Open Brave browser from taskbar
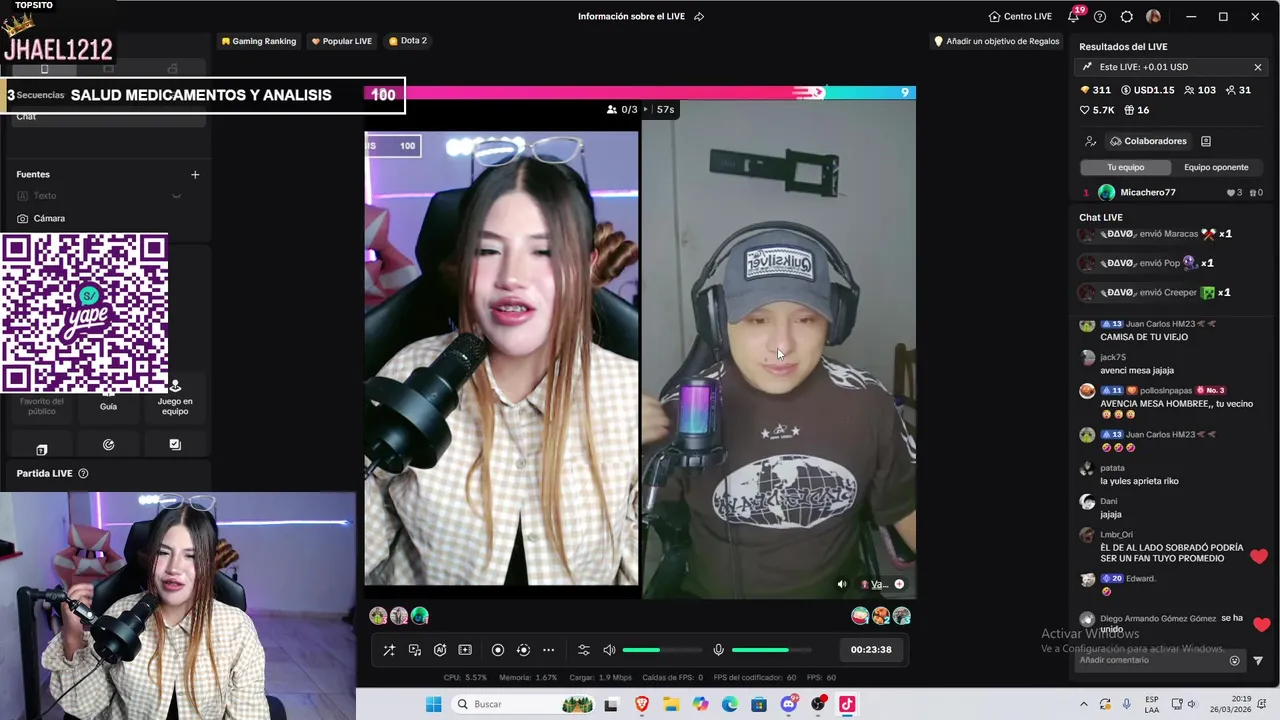1280x720 pixels. click(x=642, y=704)
